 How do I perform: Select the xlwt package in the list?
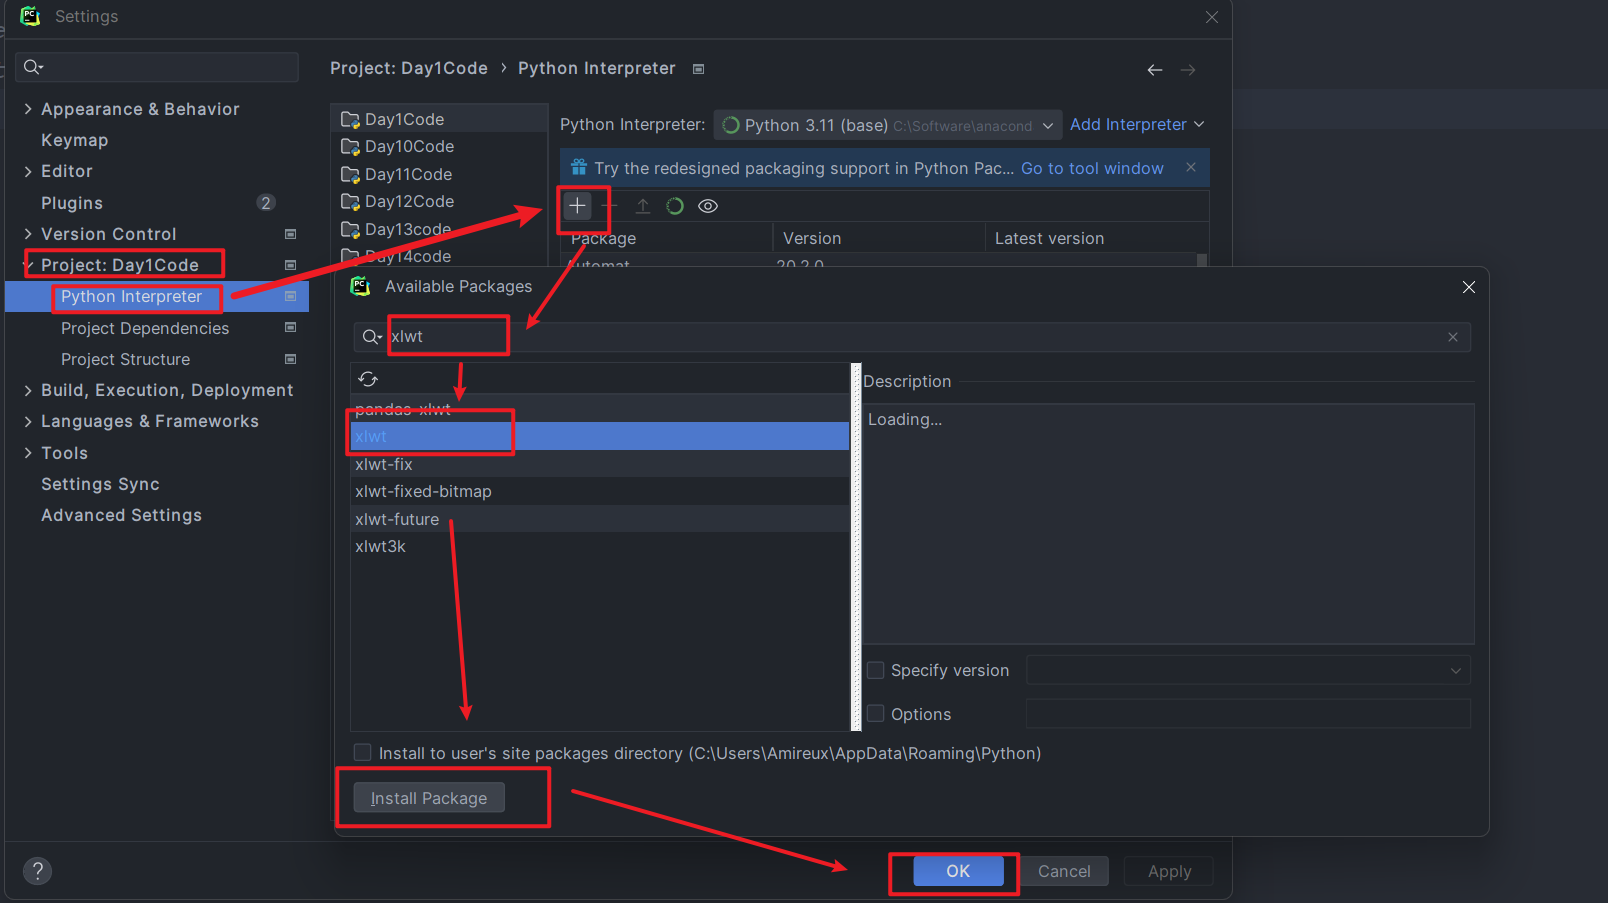coord(600,436)
